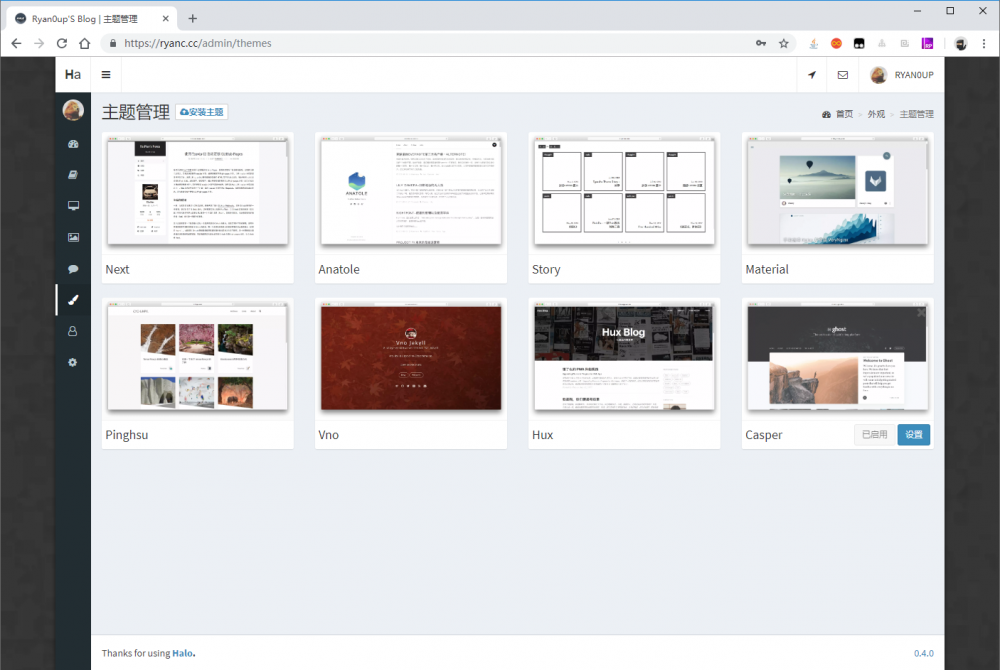Click the Java extension icon

coord(814,43)
